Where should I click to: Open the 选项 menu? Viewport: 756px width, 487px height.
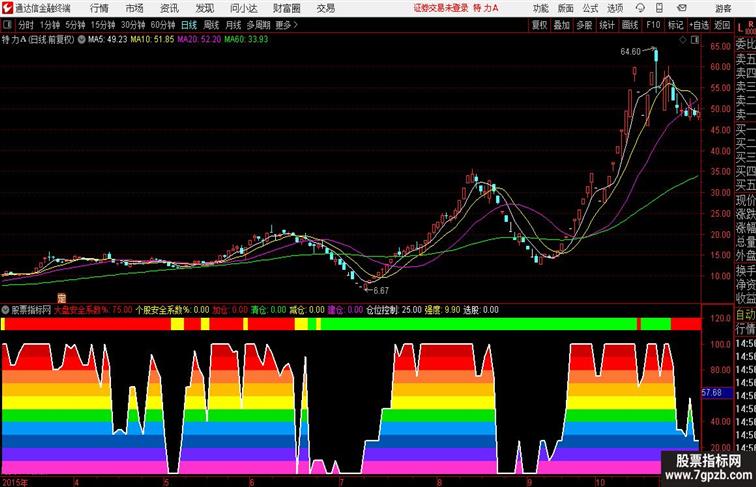tap(615, 8)
